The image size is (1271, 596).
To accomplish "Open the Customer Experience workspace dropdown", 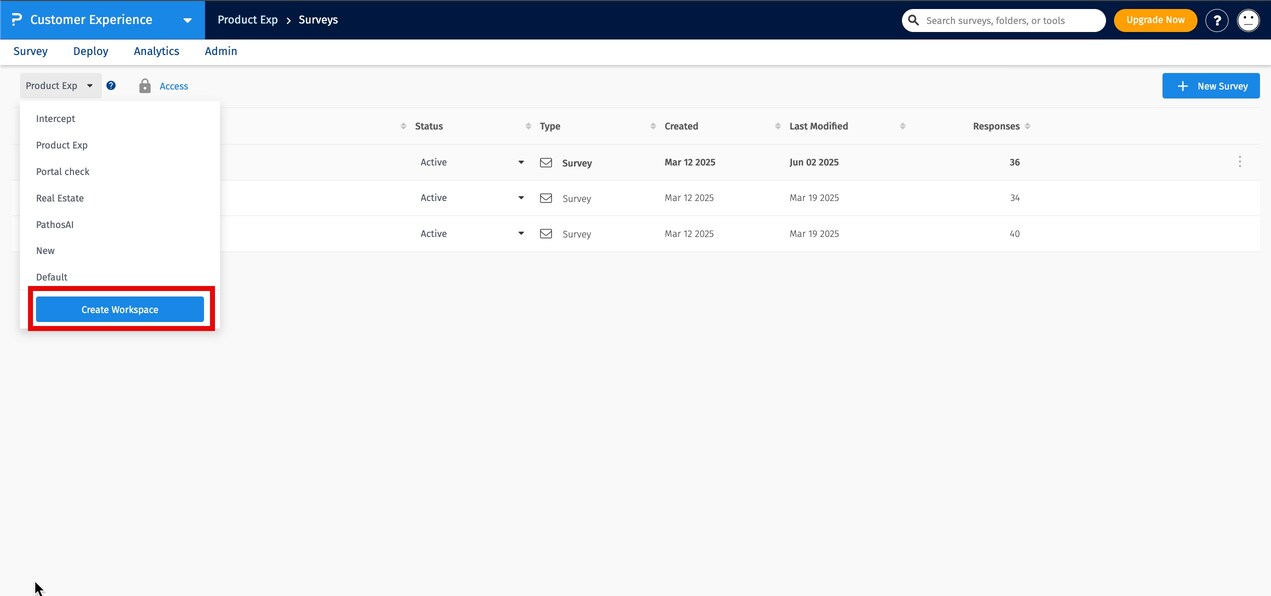I will [x=186, y=19].
